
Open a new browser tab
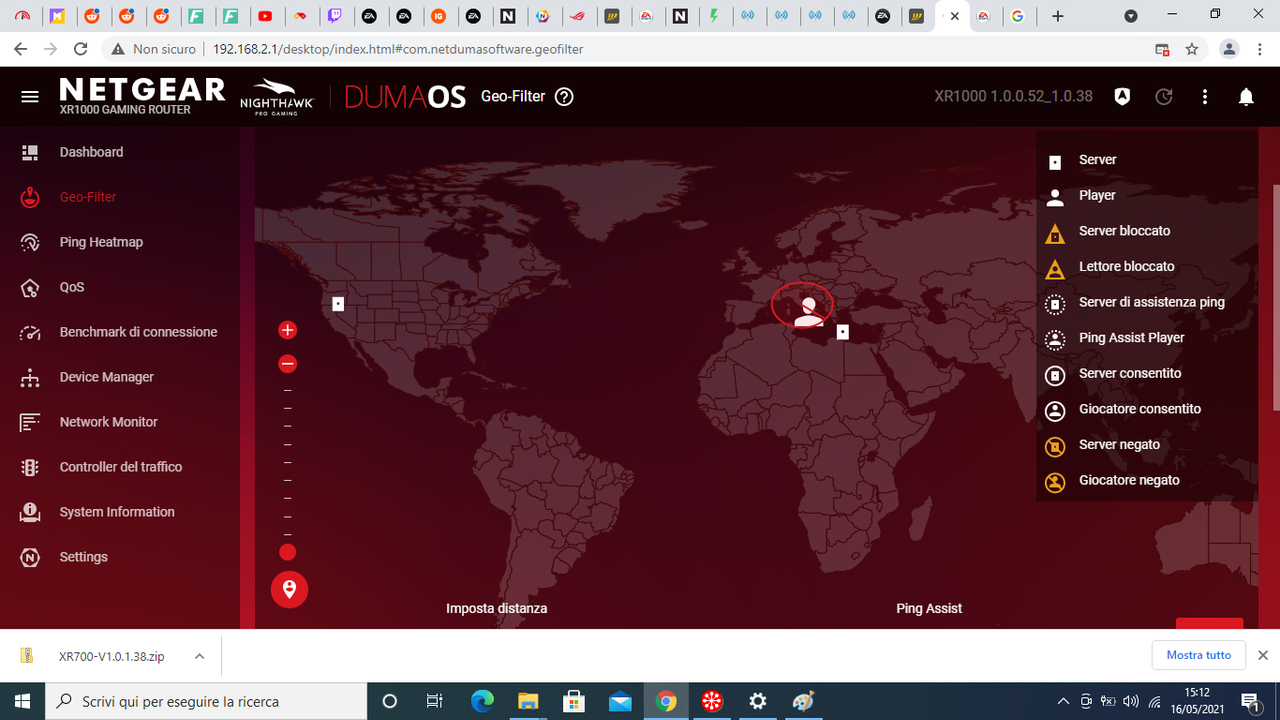(1057, 16)
